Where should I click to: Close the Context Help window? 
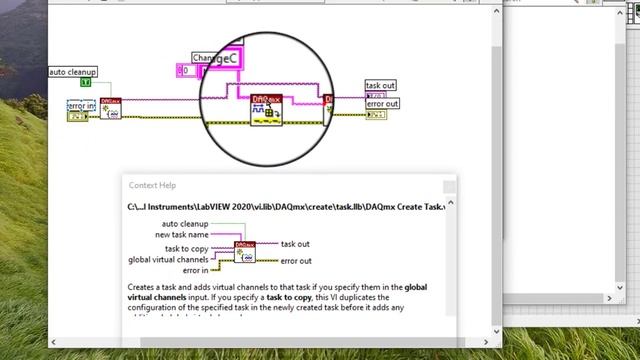pos(449,187)
